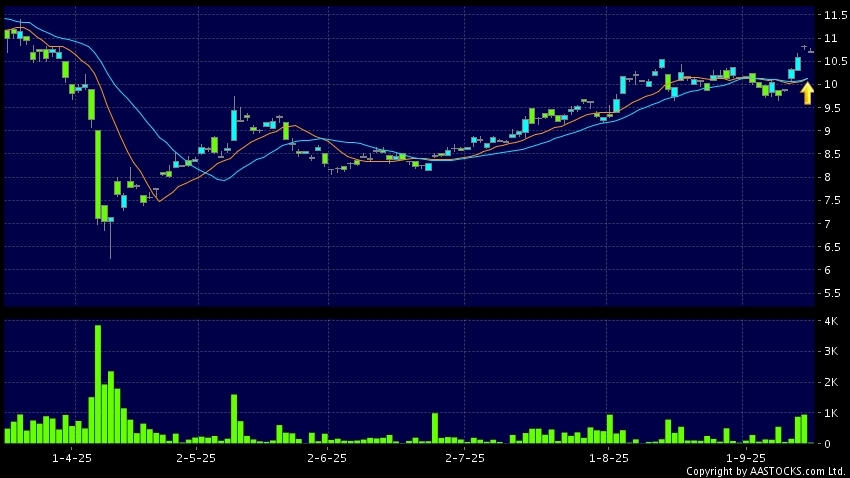Click the "1-8-25" date label

tap(609, 458)
